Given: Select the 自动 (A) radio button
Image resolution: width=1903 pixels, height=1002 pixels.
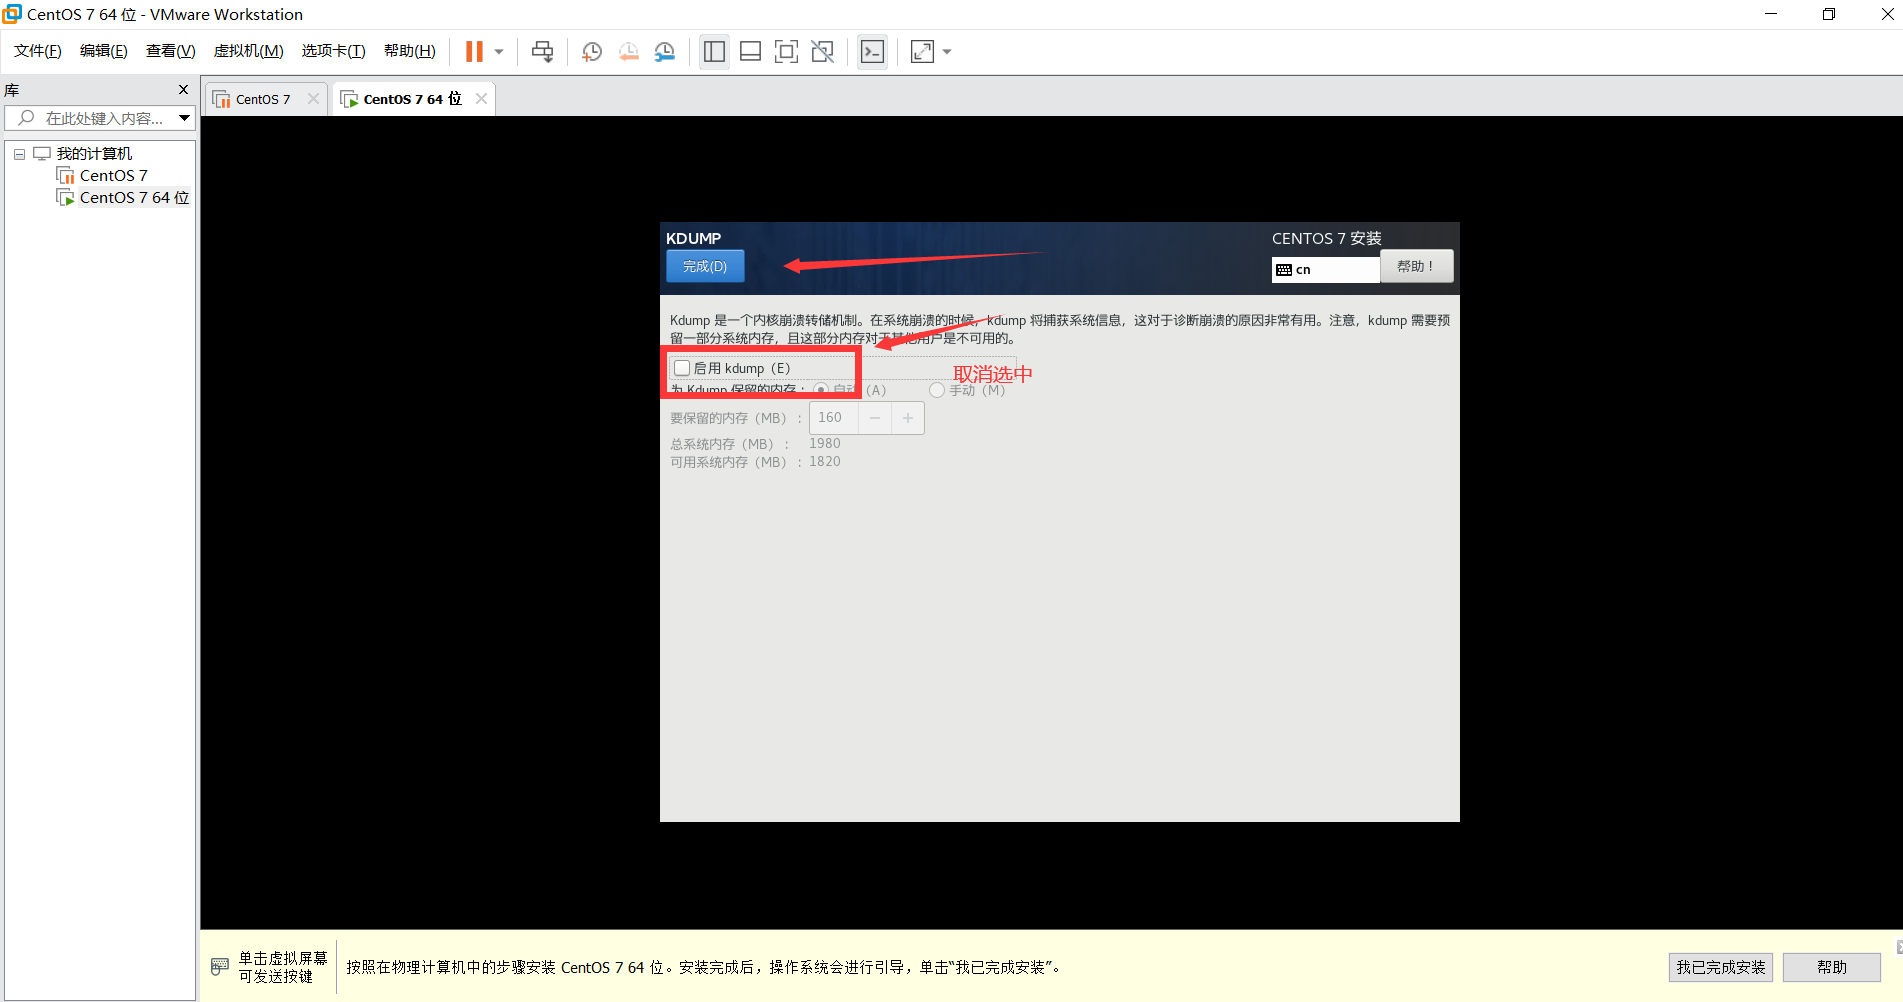Looking at the screenshot, I should tap(821, 390).
